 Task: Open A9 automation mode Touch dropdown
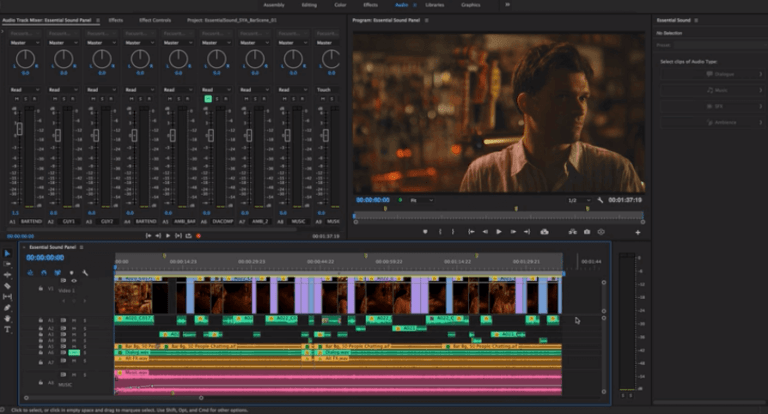click(x=327, y=90)
